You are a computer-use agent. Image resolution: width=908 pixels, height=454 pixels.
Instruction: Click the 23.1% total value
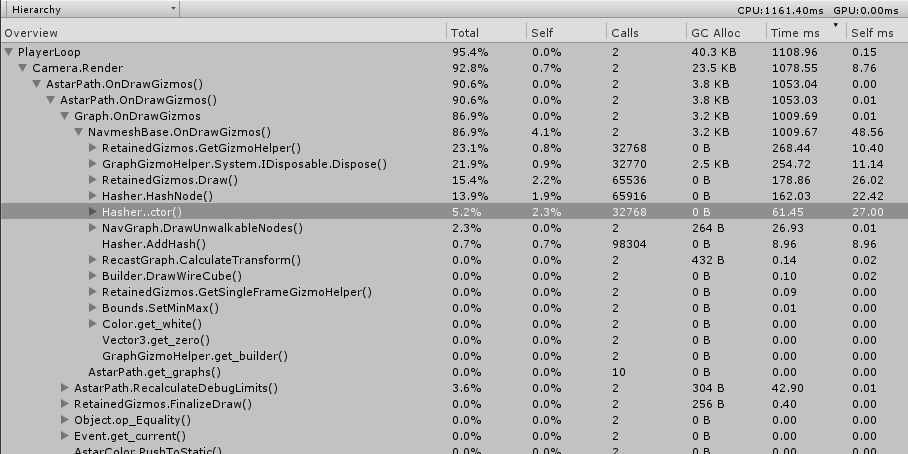point(467,148)
